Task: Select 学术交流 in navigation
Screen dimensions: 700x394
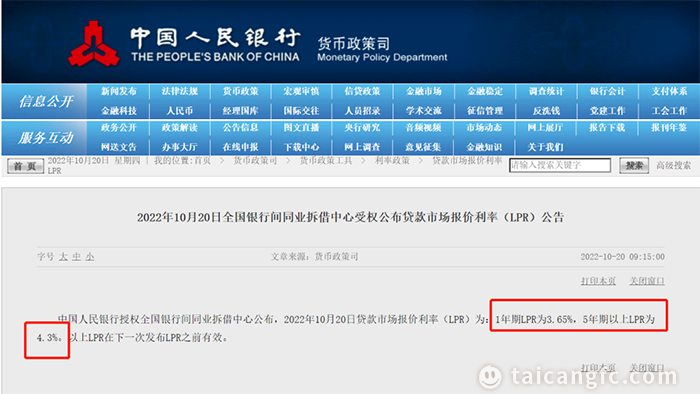Action: click(424, 111)
